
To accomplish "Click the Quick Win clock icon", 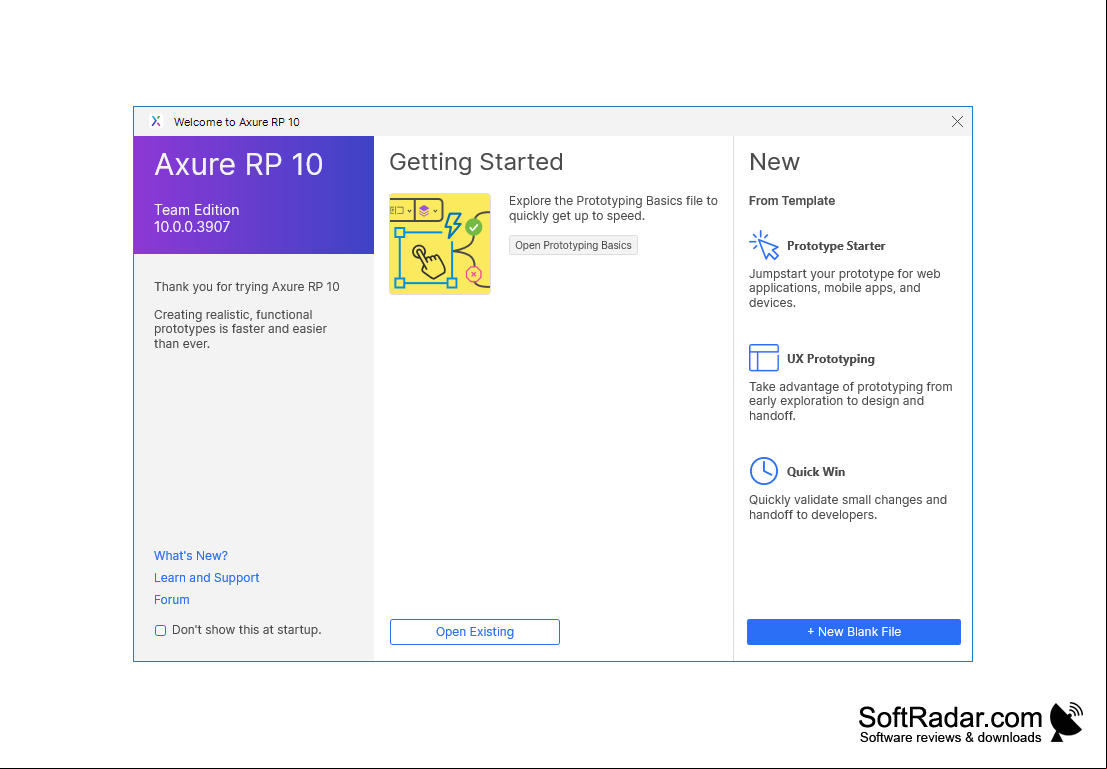I will coord(764,471).
